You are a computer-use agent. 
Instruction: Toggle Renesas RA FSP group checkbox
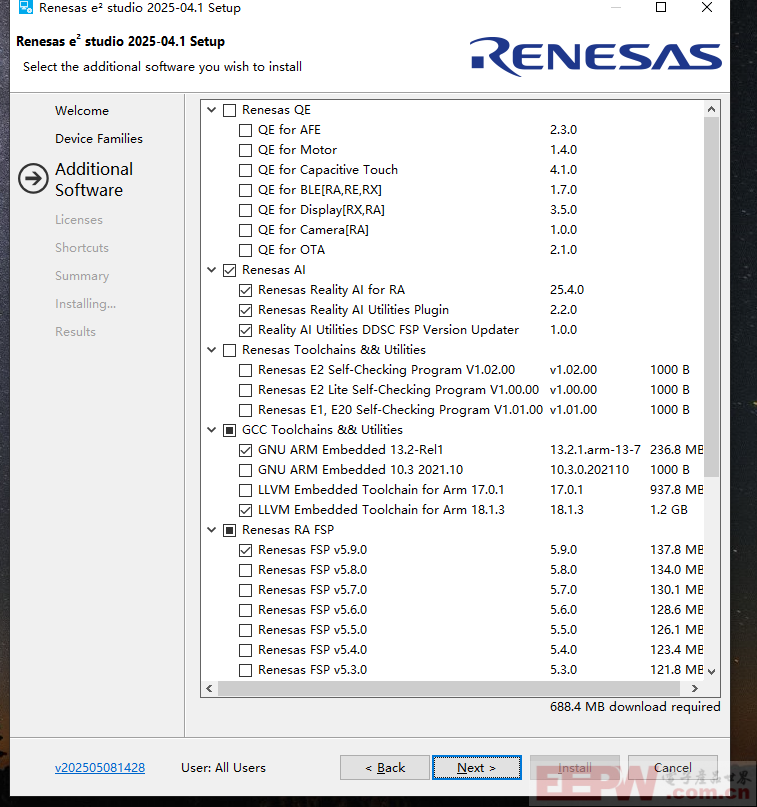pos(230,531)
